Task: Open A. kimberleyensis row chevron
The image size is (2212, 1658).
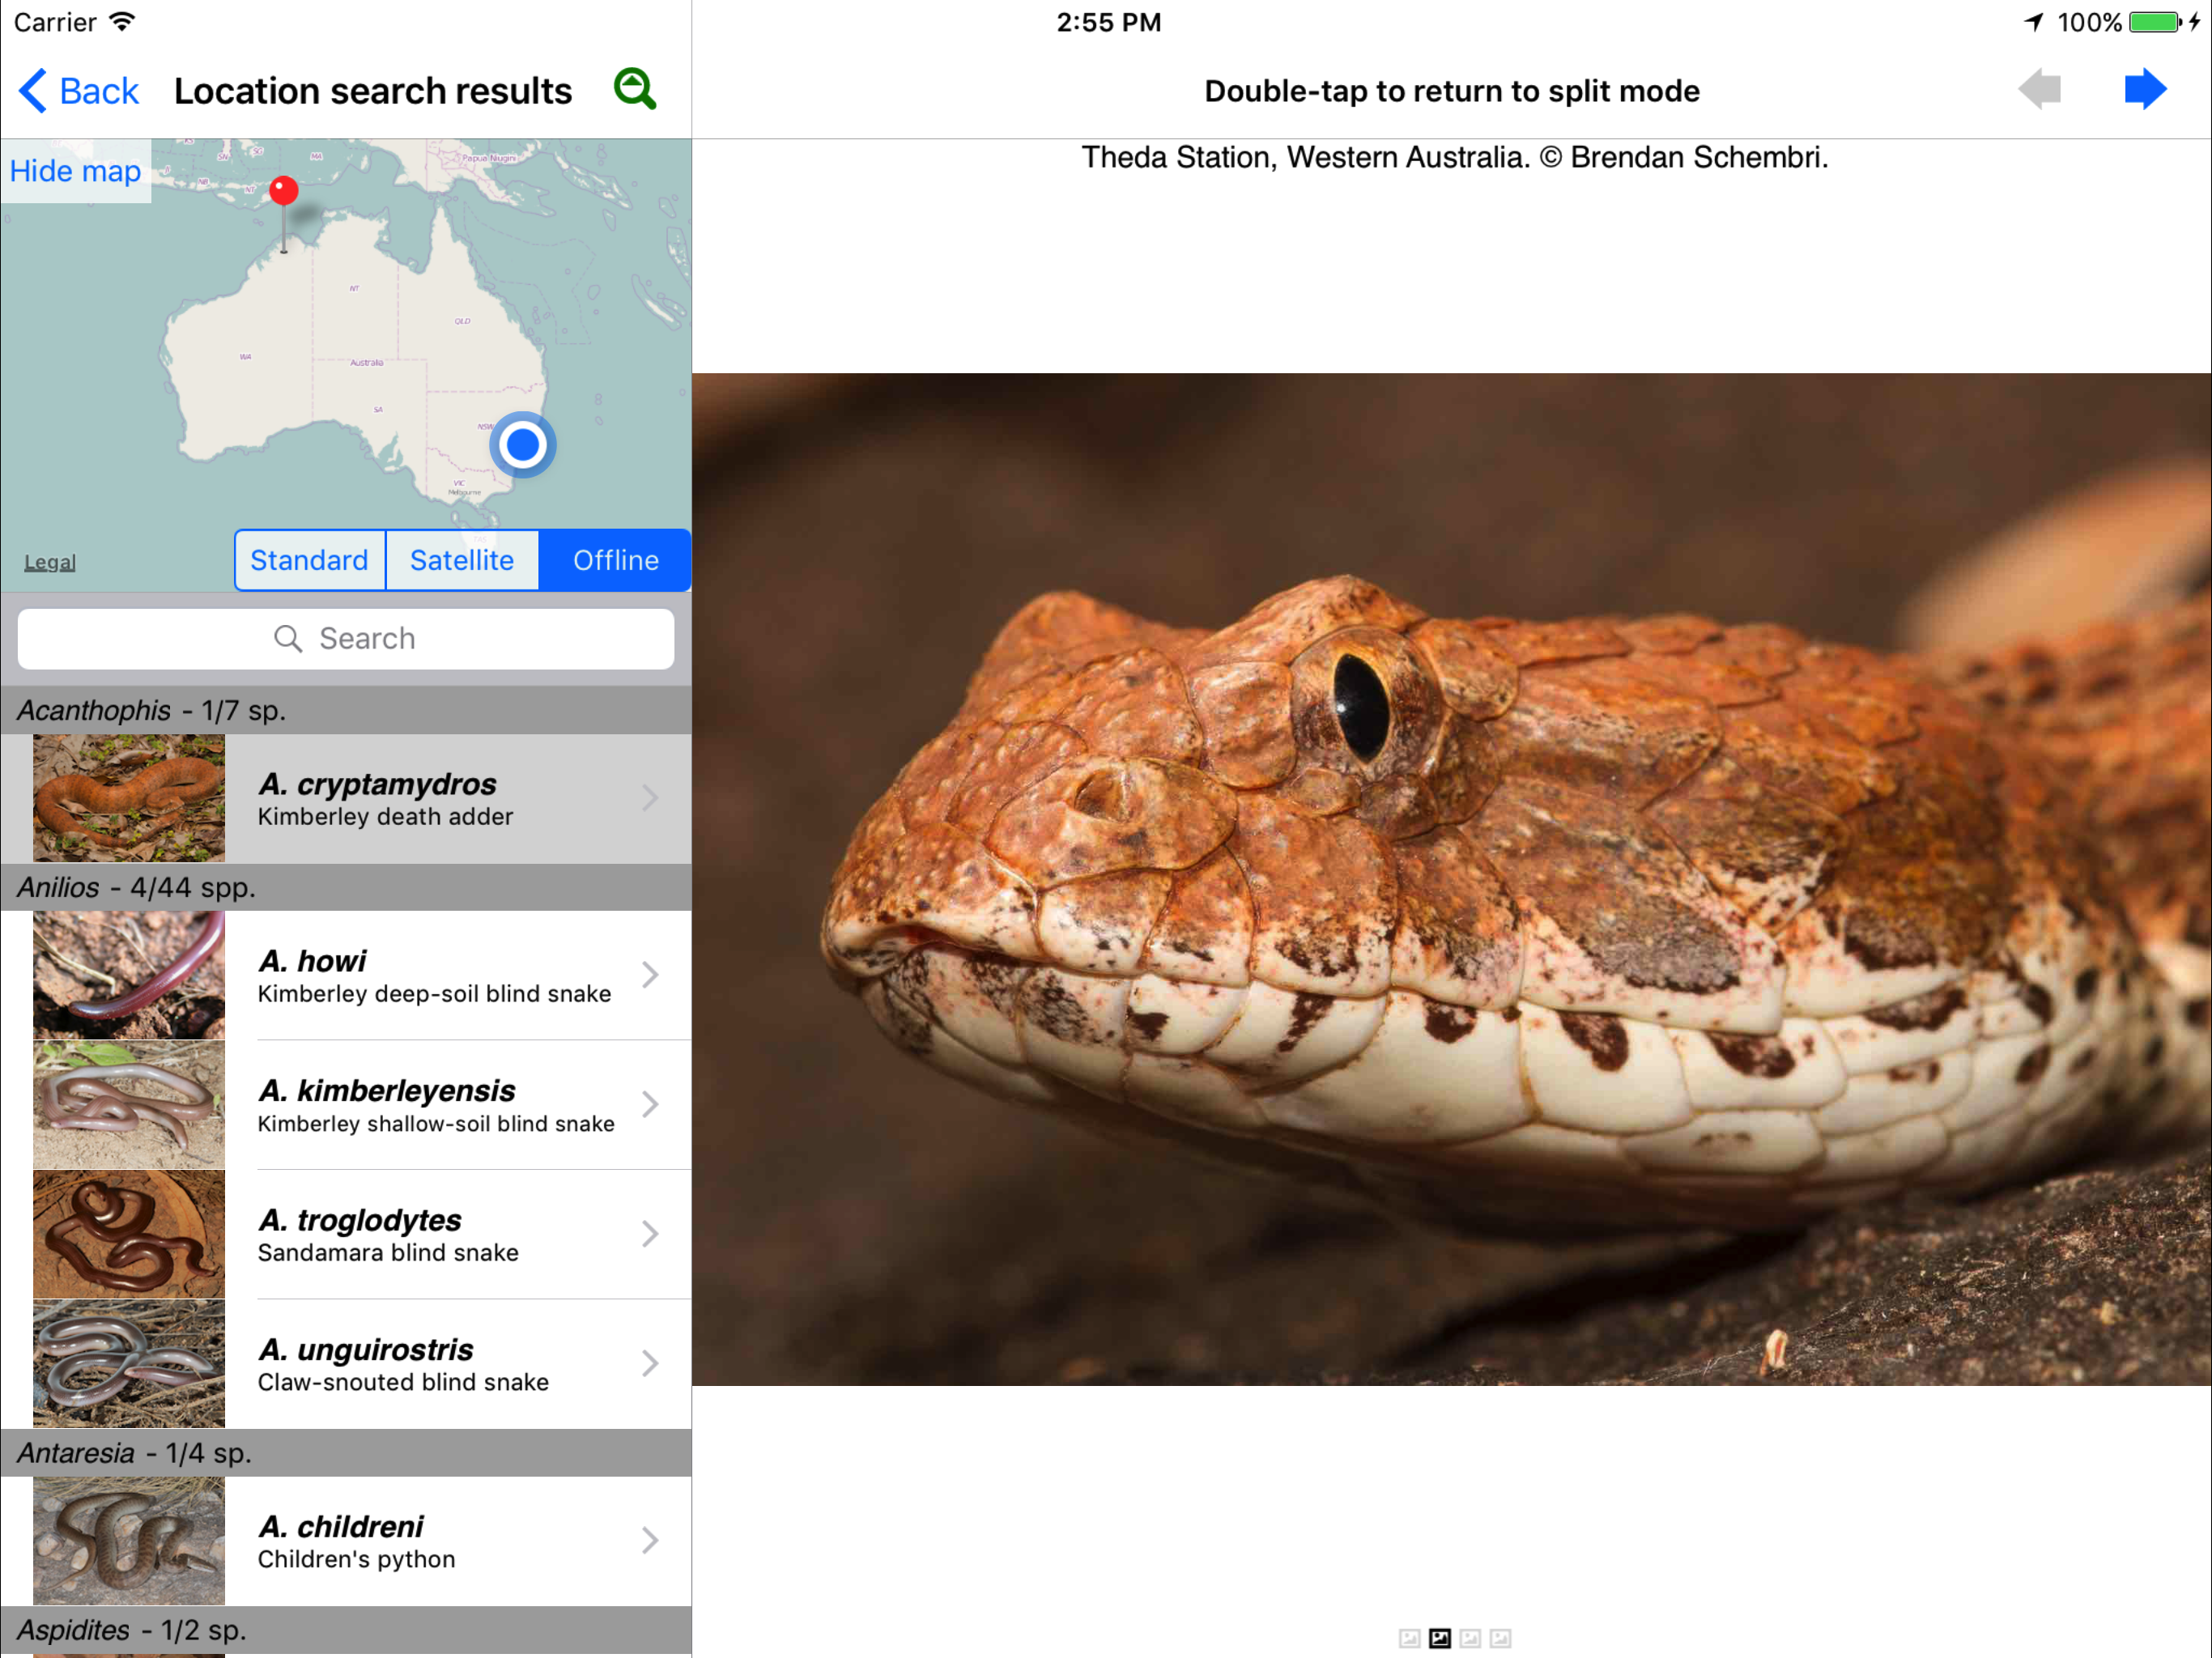Action: pos(650,1104)
